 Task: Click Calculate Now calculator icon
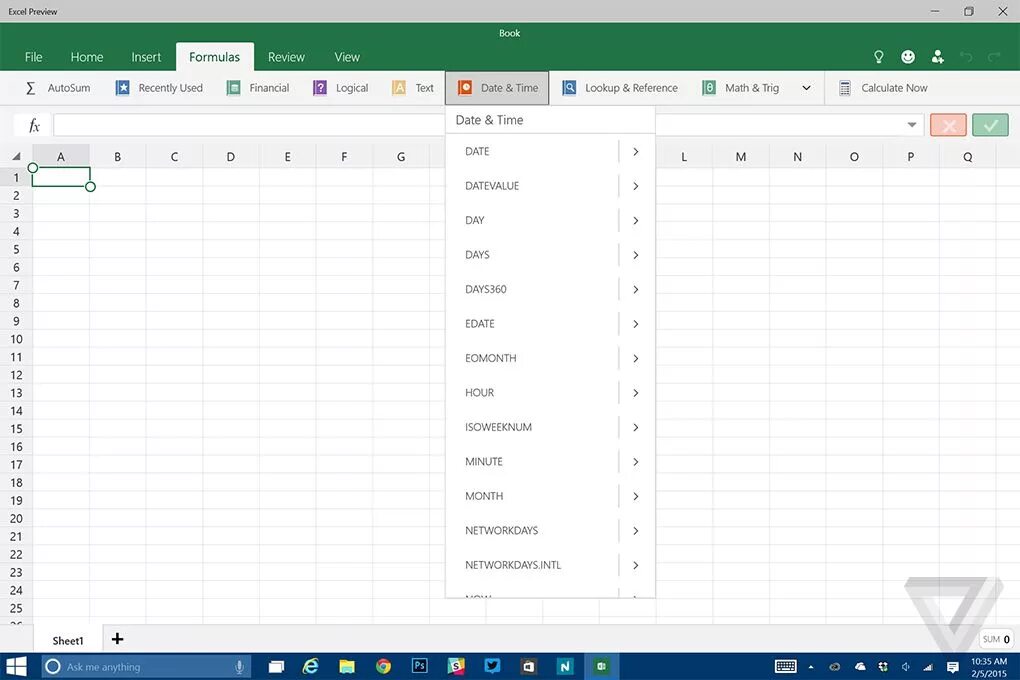844,88
